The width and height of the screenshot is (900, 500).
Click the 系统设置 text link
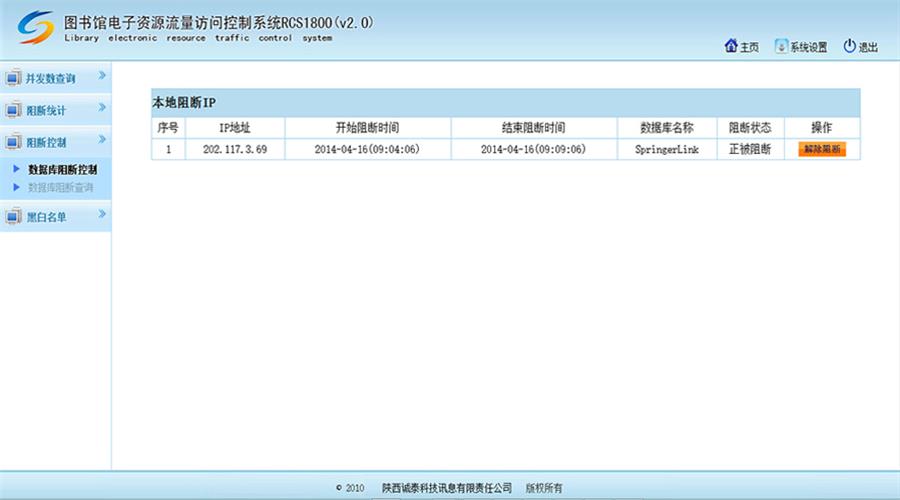click(x=808, y=47)
